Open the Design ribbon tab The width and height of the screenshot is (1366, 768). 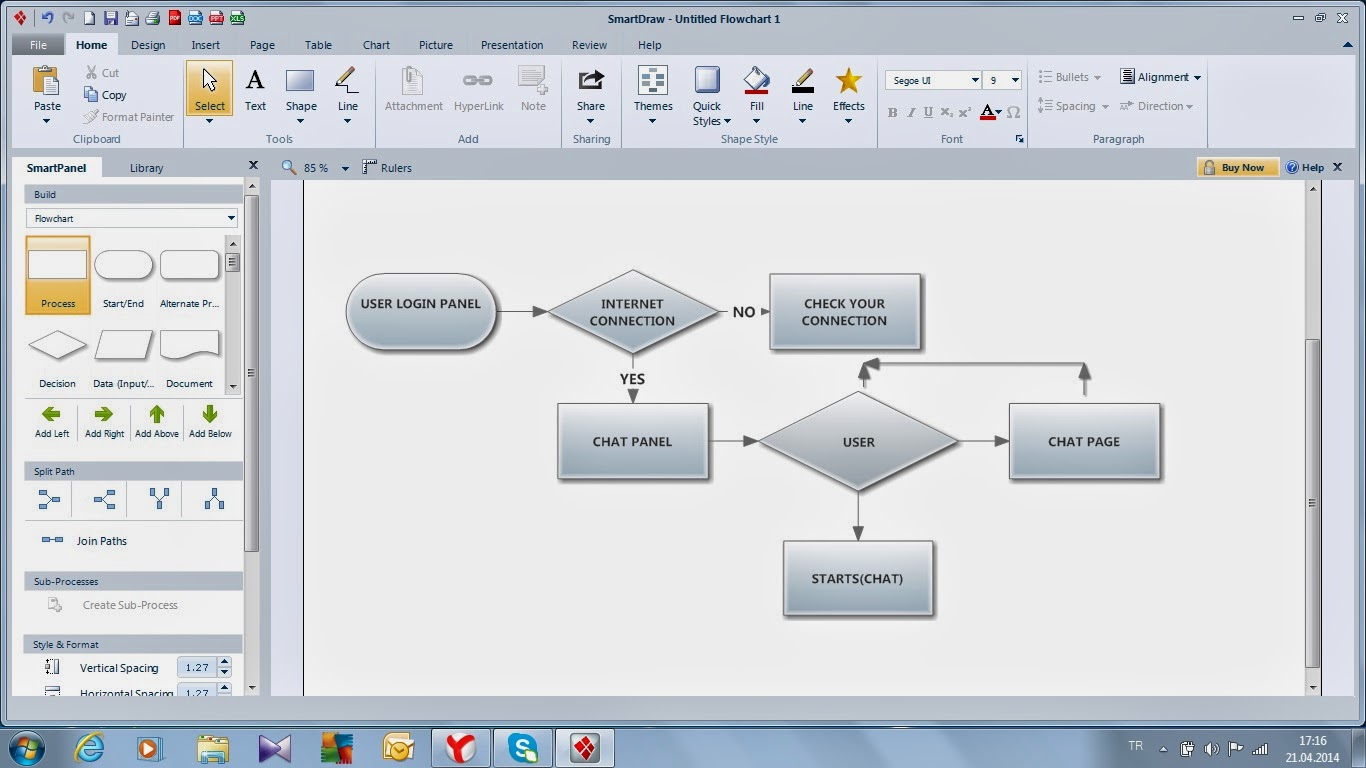148,45
